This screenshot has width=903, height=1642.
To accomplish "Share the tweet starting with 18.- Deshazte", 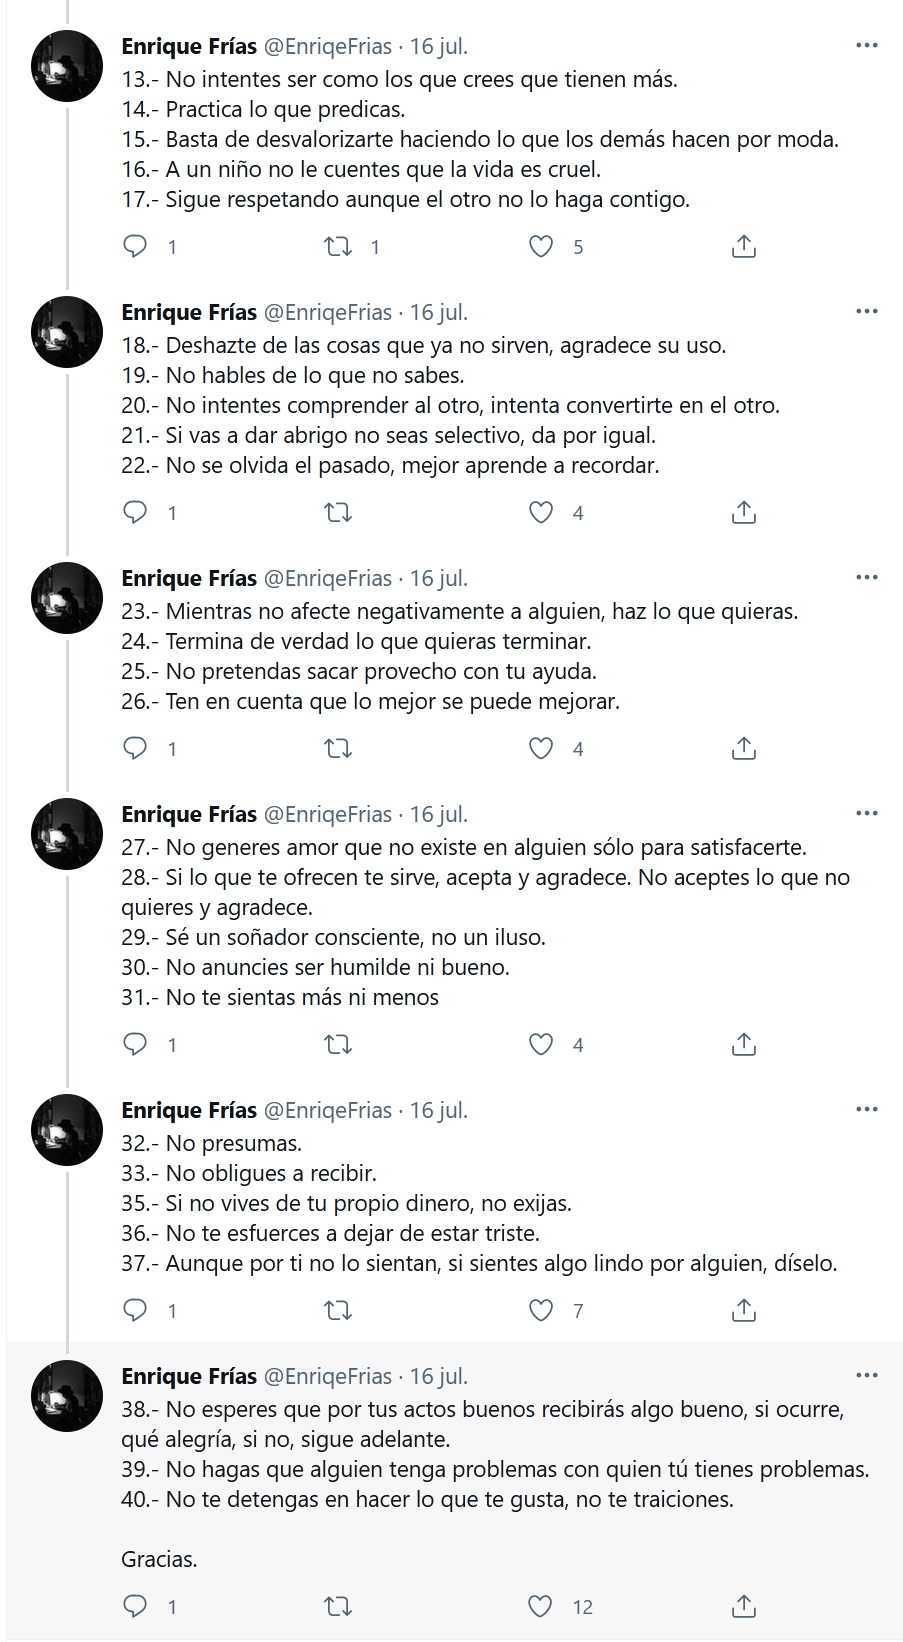I will [743, 513].
